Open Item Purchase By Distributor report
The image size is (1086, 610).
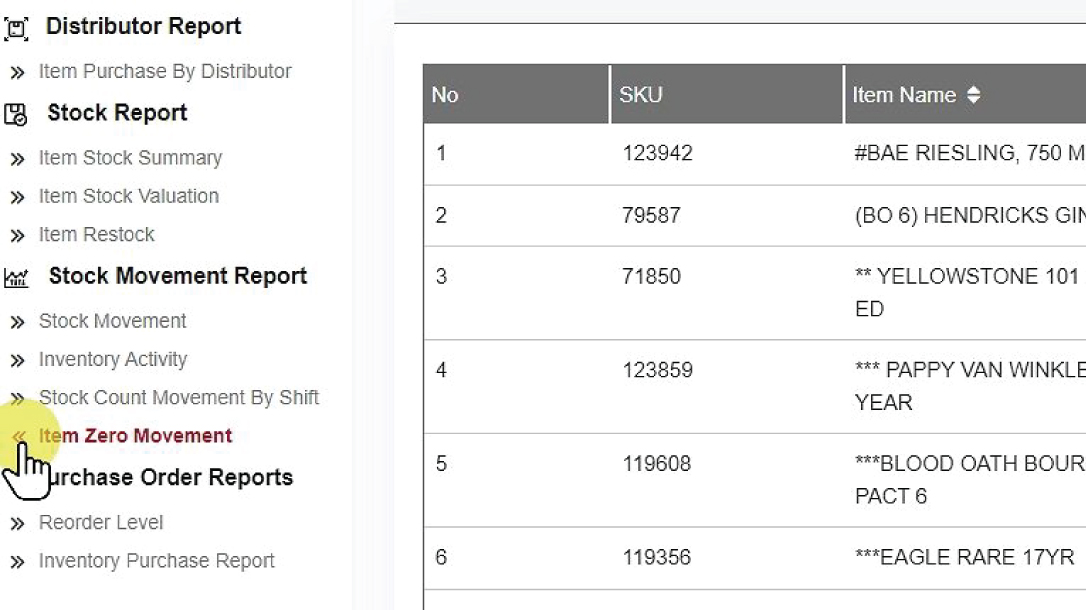tap(165, 72)
